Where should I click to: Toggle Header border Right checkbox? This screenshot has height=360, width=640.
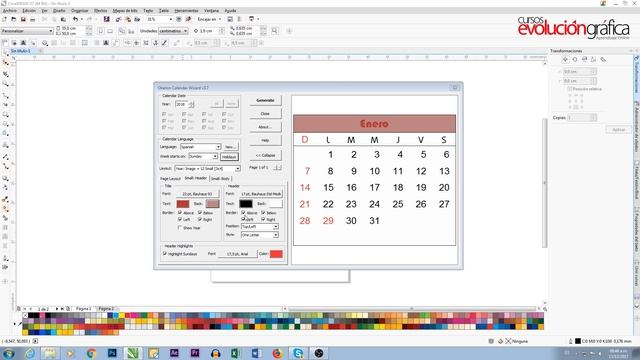click(263, 219)
